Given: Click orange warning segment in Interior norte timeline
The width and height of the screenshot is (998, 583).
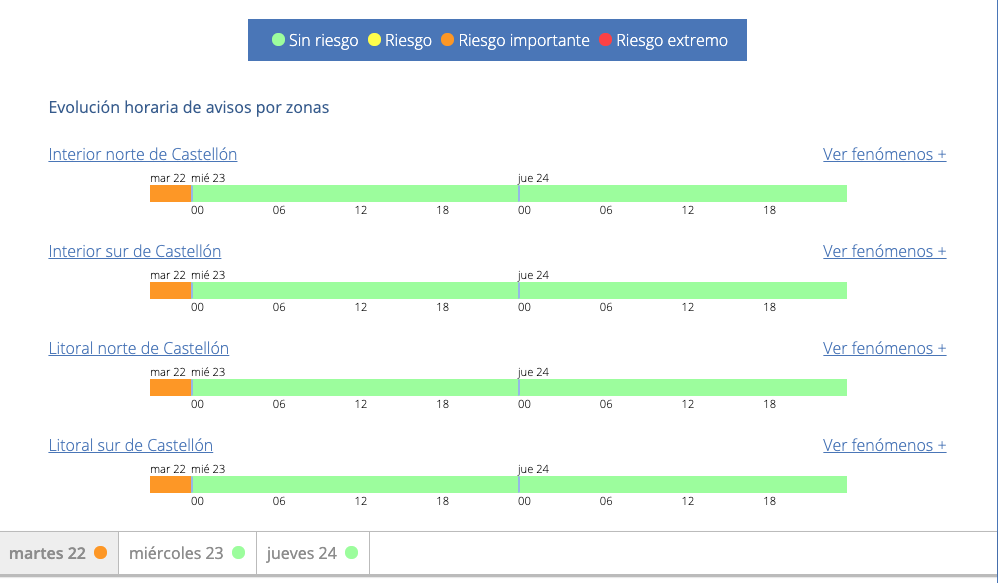Looking at the screenshot, I should click(x=170, y=194).
